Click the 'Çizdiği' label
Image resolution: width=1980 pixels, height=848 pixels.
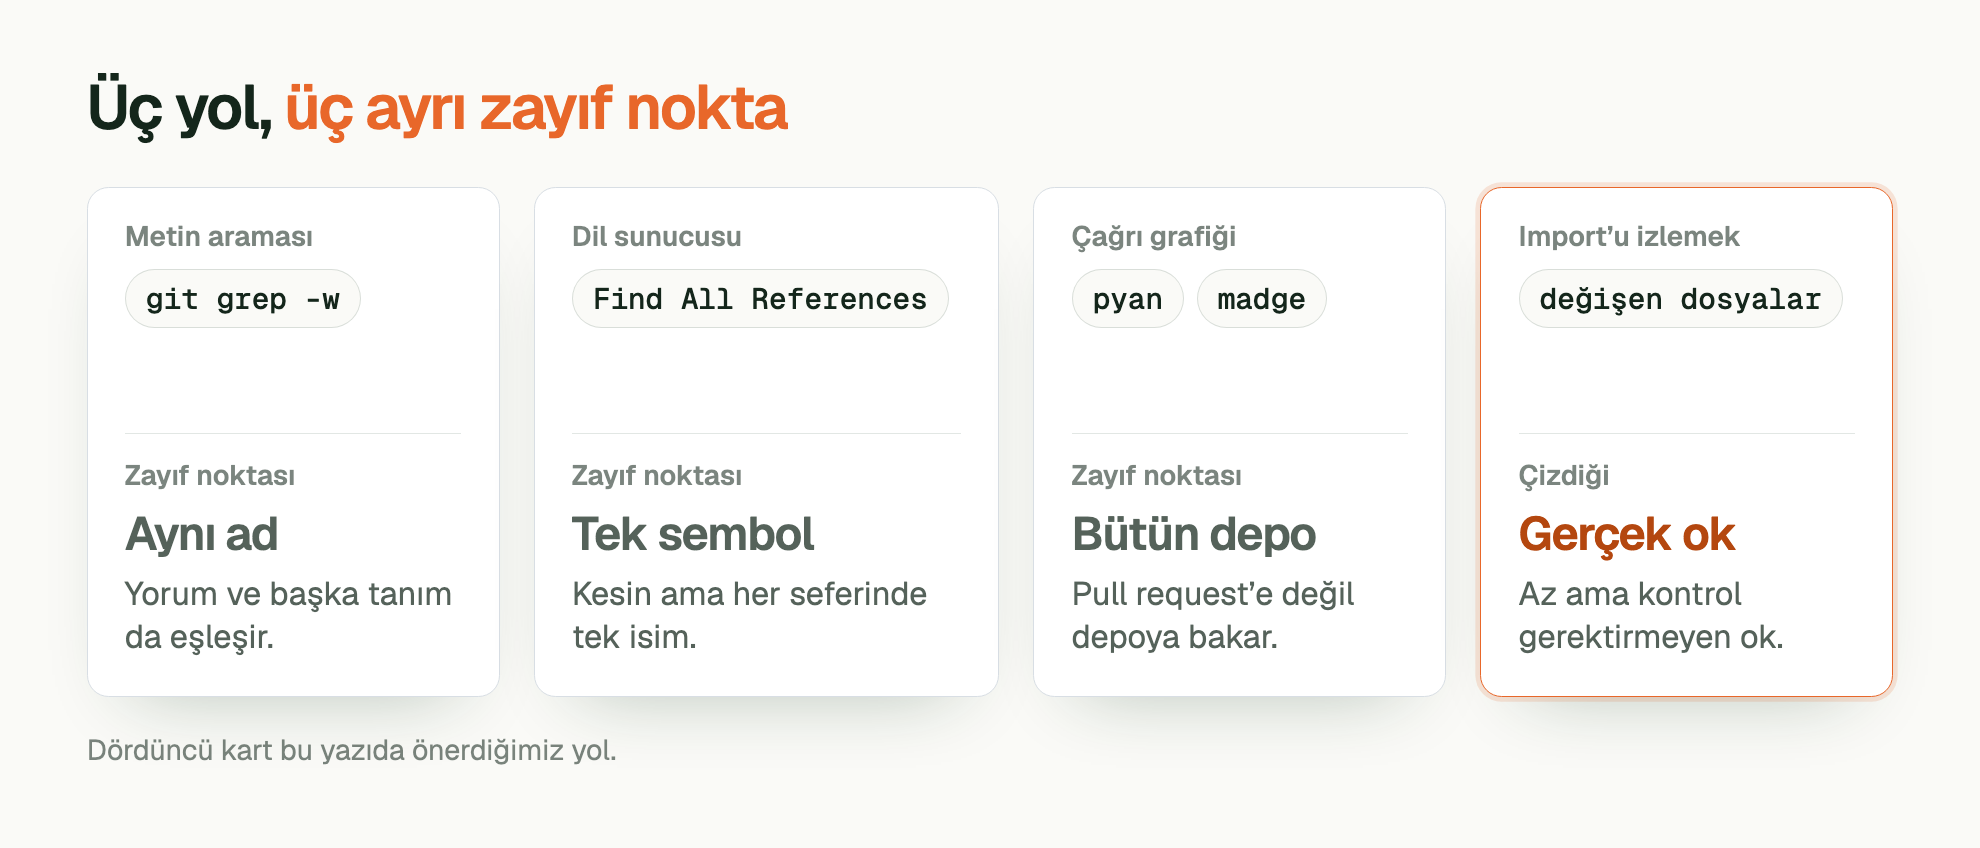click(1564, 476)
